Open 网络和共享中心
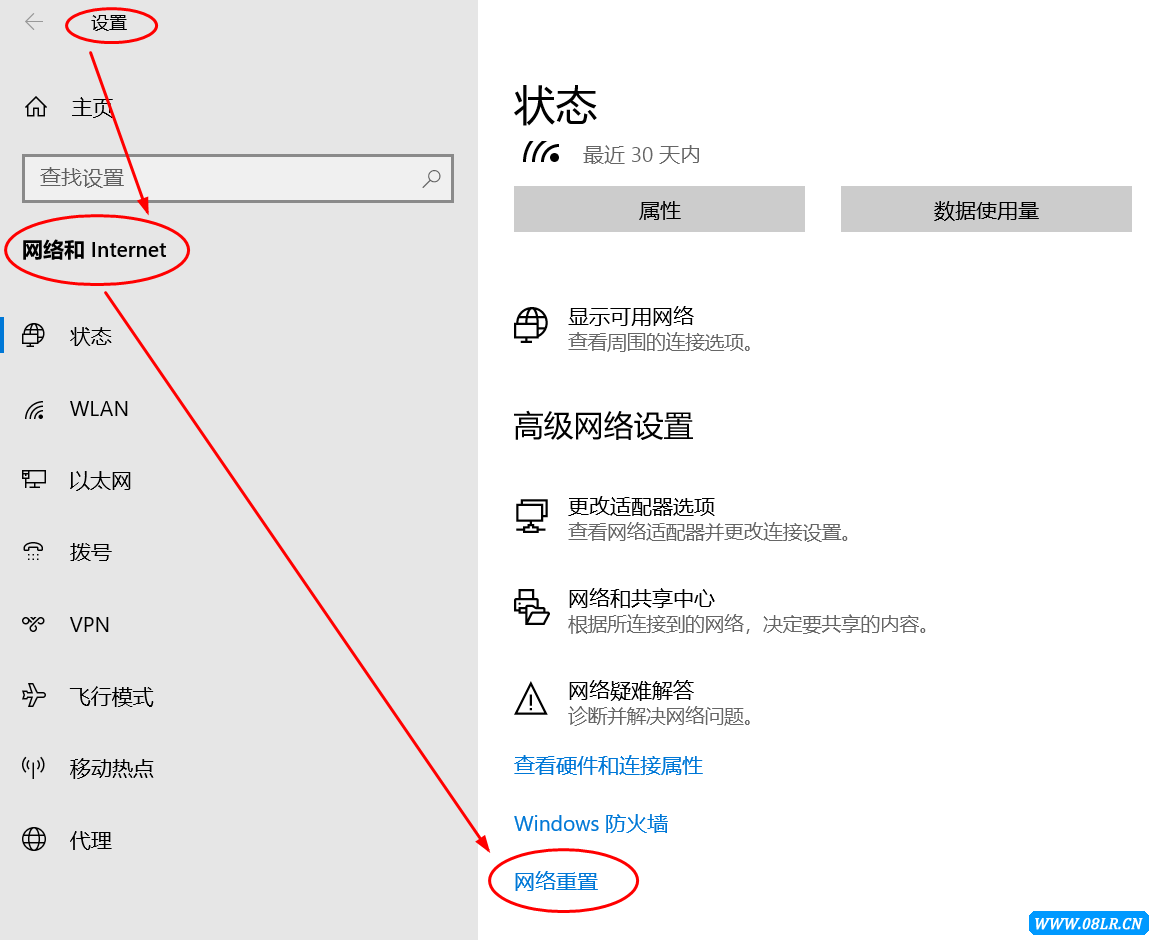The width and height of the screenshot is (1154, 940). pos(641,598)
